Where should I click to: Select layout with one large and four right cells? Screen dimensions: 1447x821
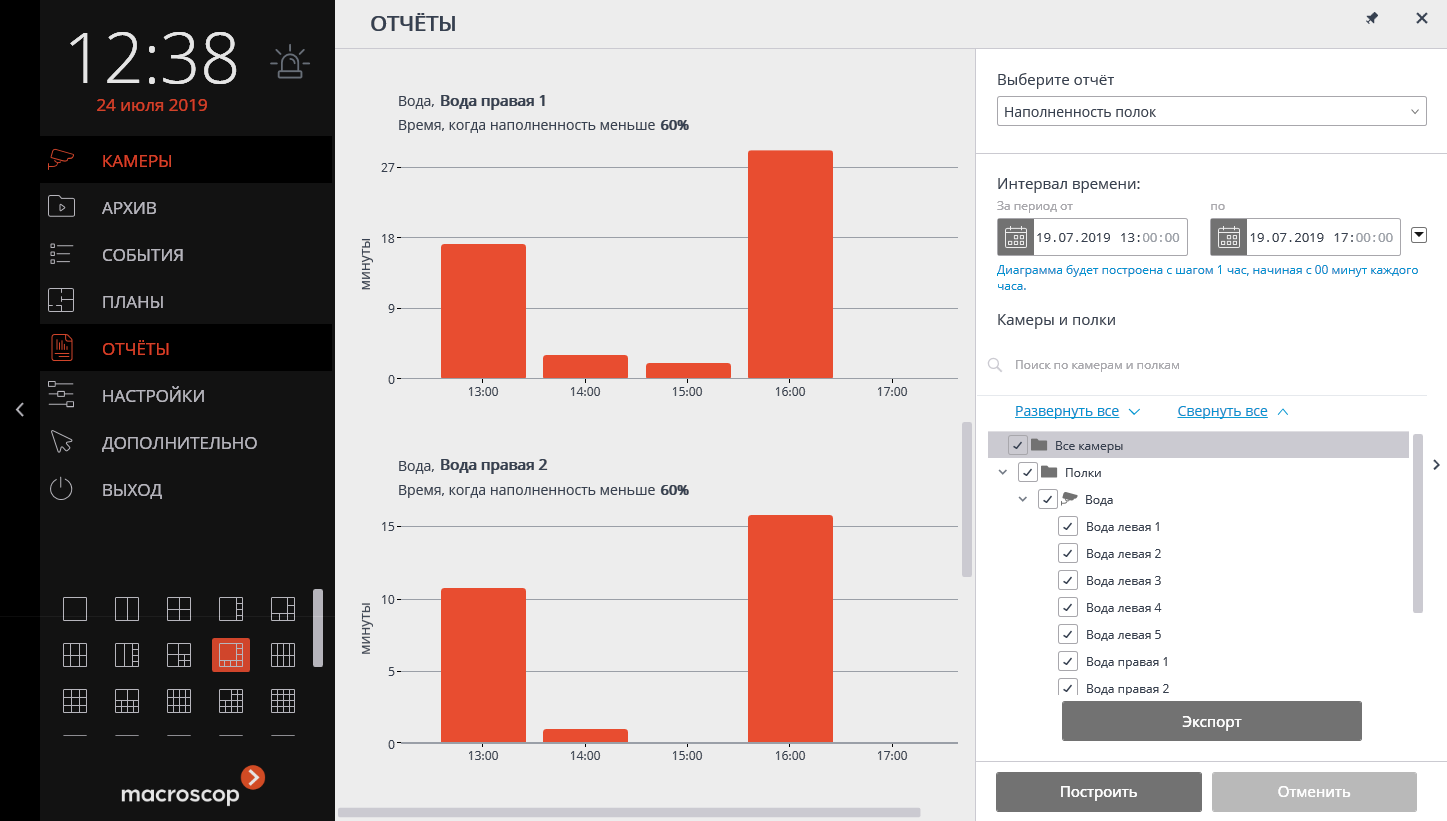pyautogui.click(x=231, y=608)
